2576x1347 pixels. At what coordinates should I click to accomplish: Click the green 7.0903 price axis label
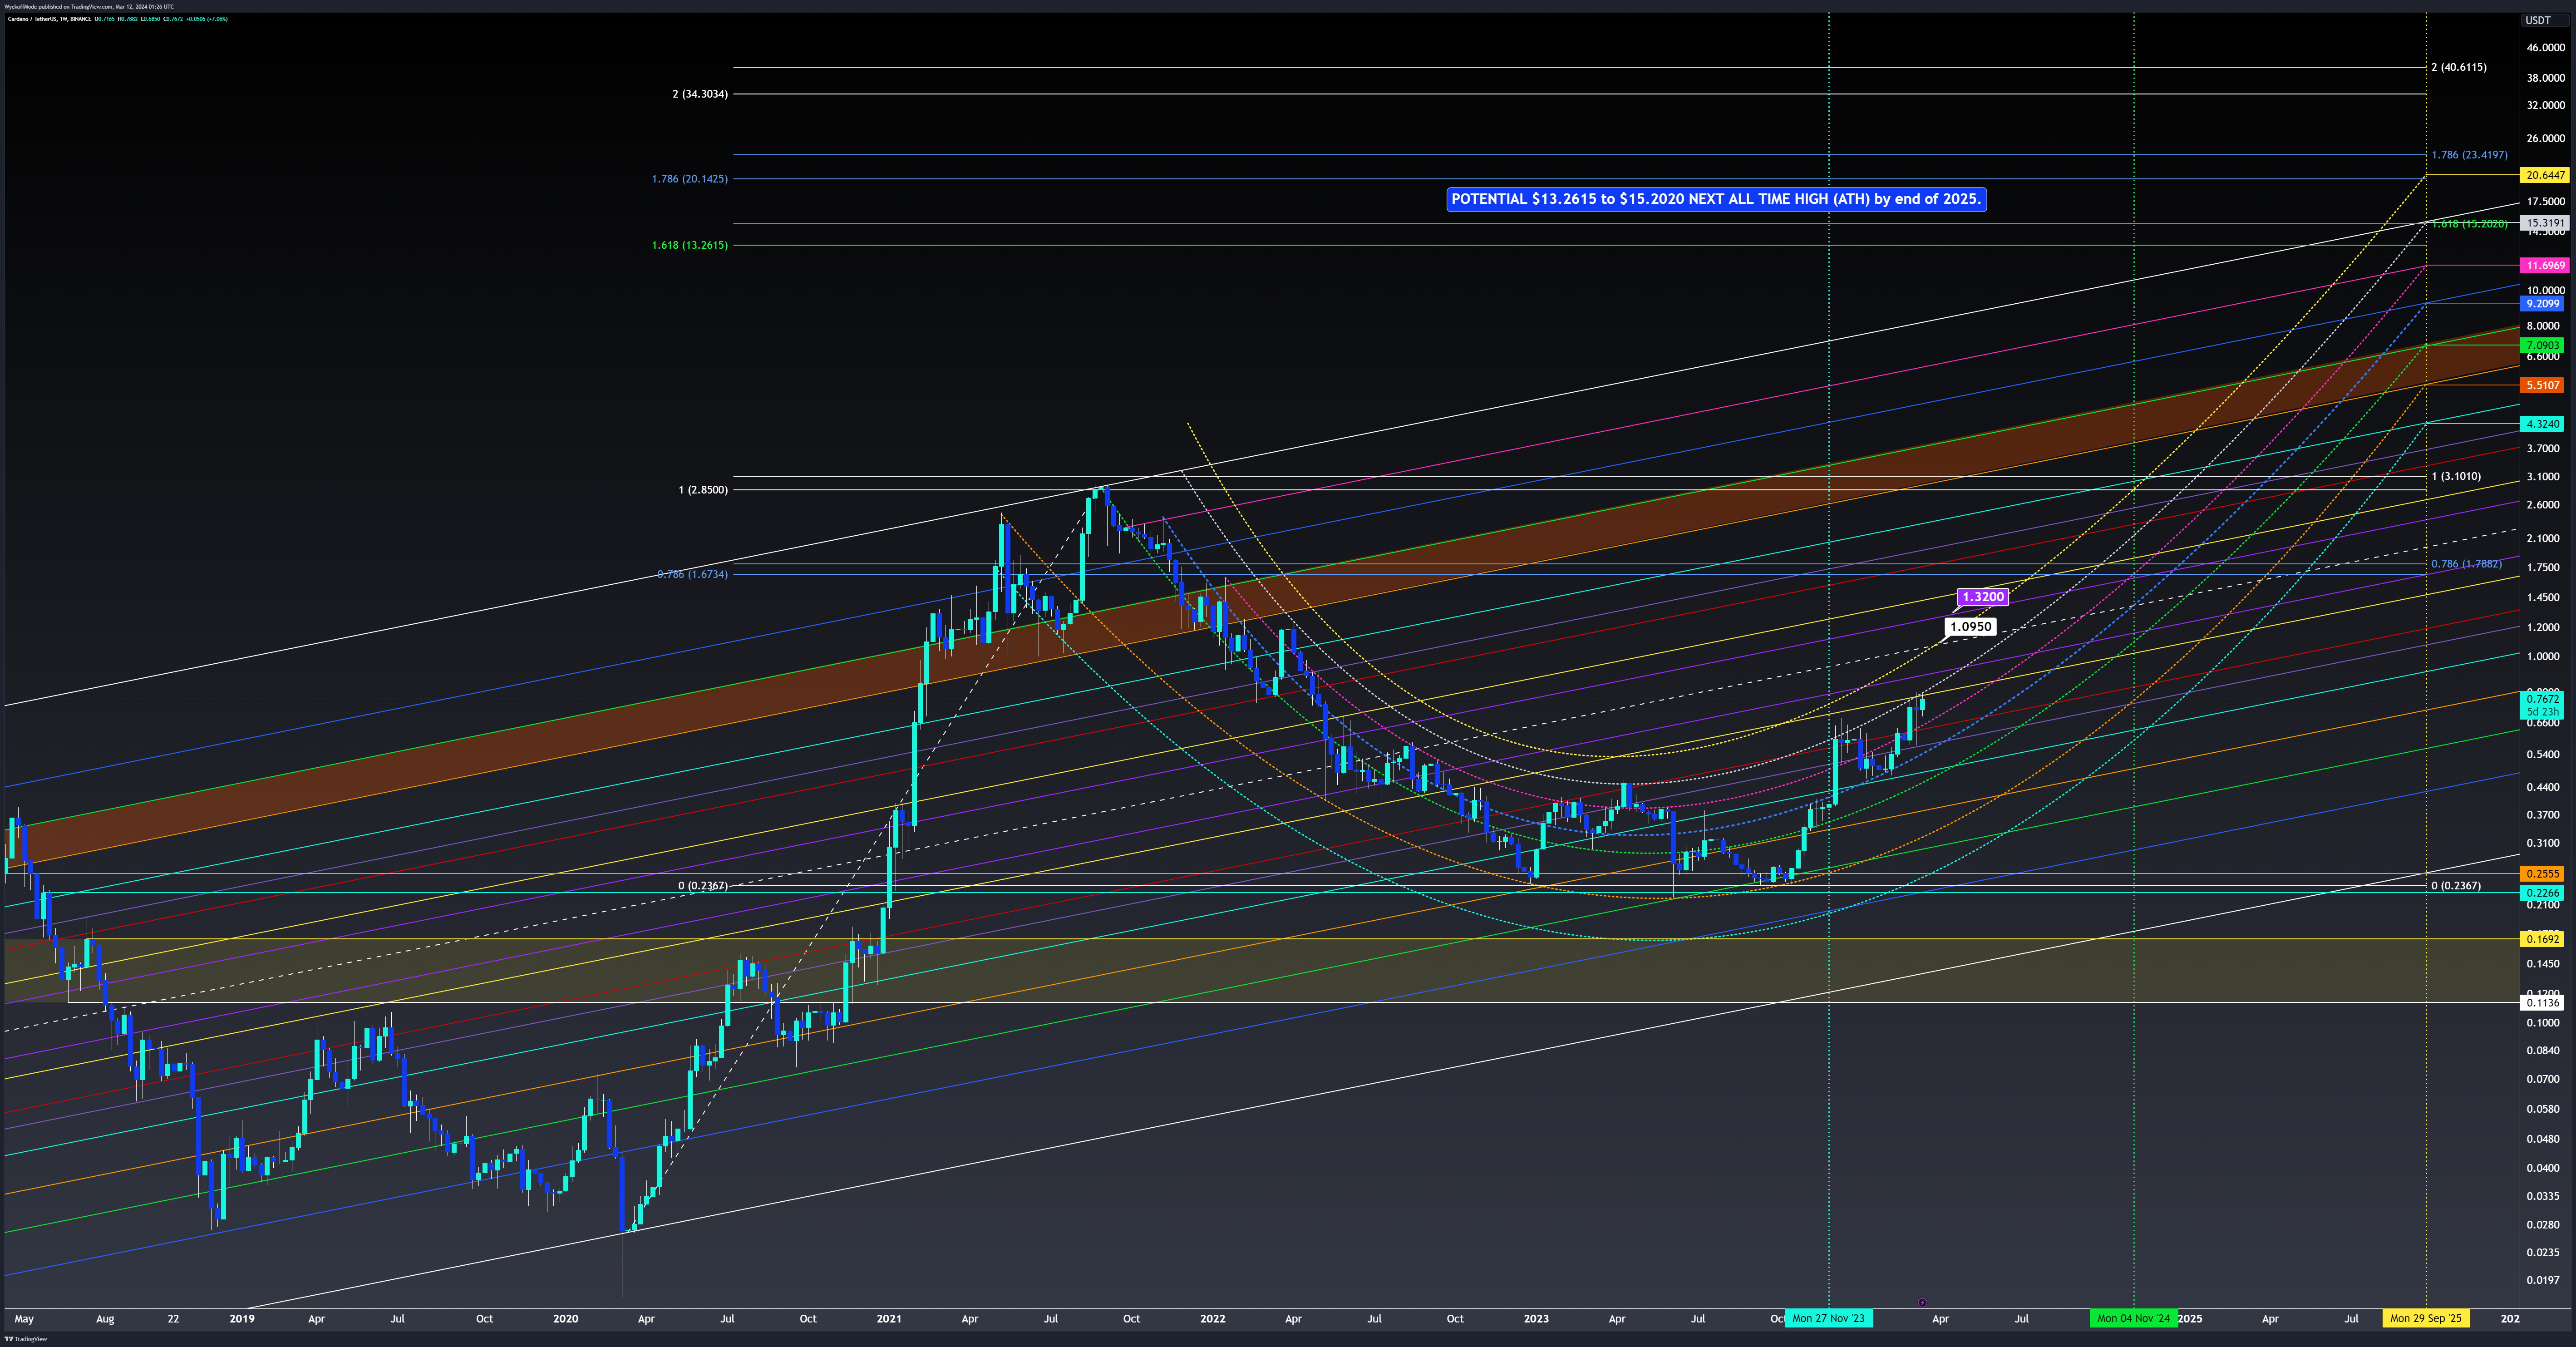click(x=2542, y=346)
